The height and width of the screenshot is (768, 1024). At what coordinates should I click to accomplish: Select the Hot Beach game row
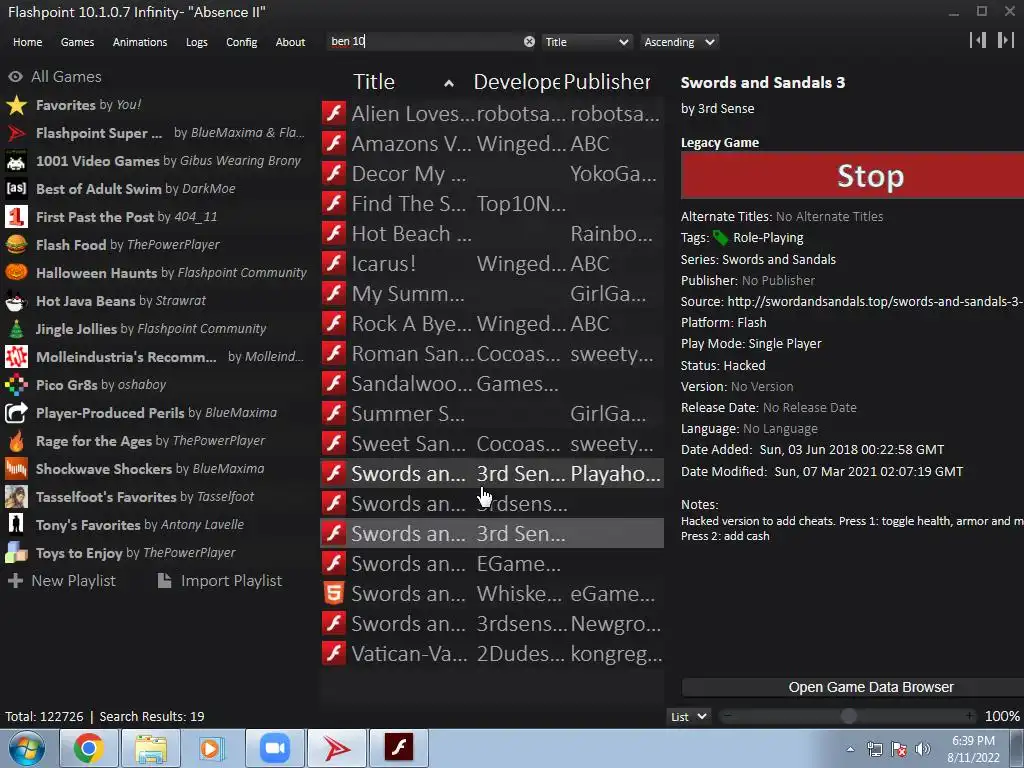pos(492,233)
